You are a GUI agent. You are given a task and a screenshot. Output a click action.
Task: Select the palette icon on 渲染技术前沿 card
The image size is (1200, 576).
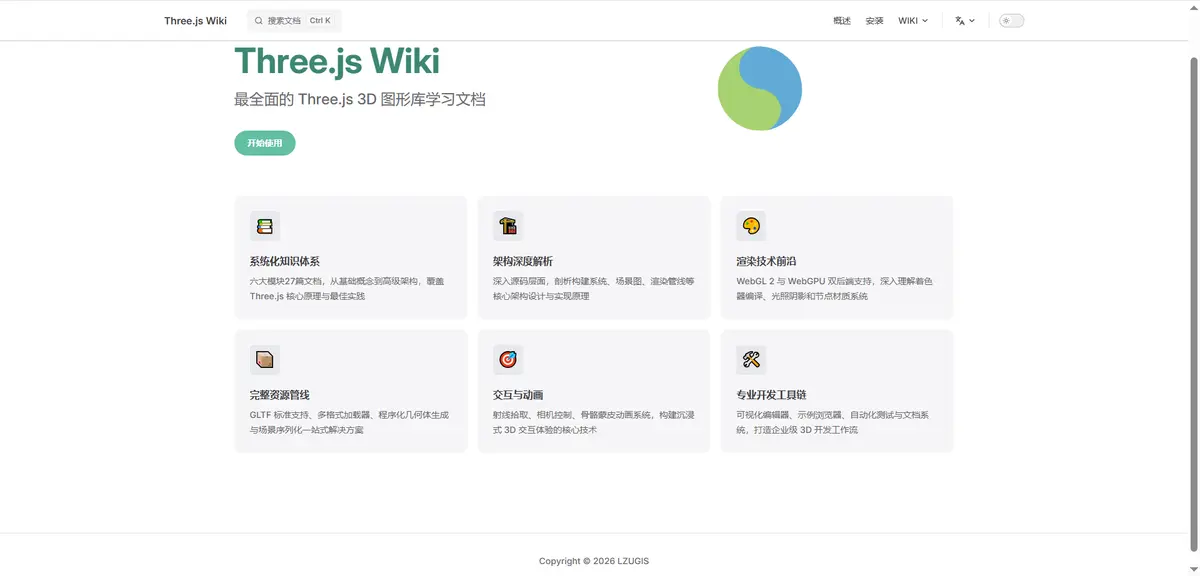click(751, 226)
